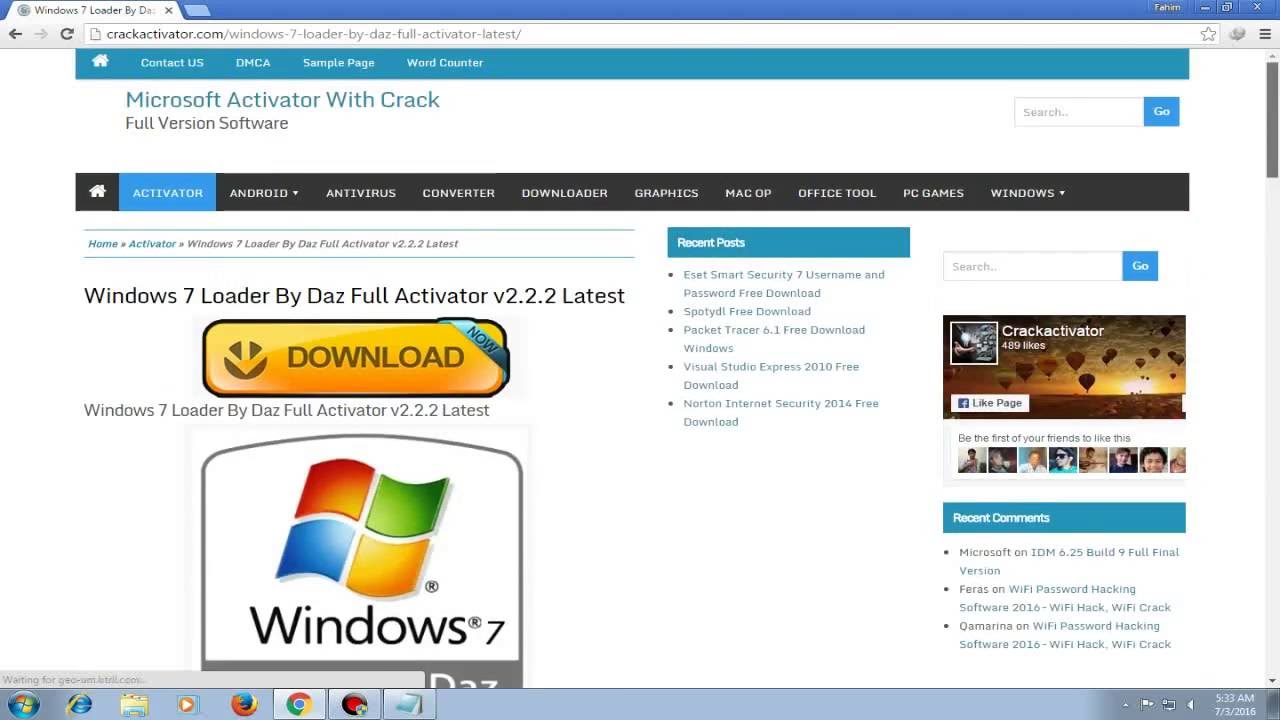Open IDM 6.25 Build 9 comment link
1280x720 pixels.
click(1069, 561)
